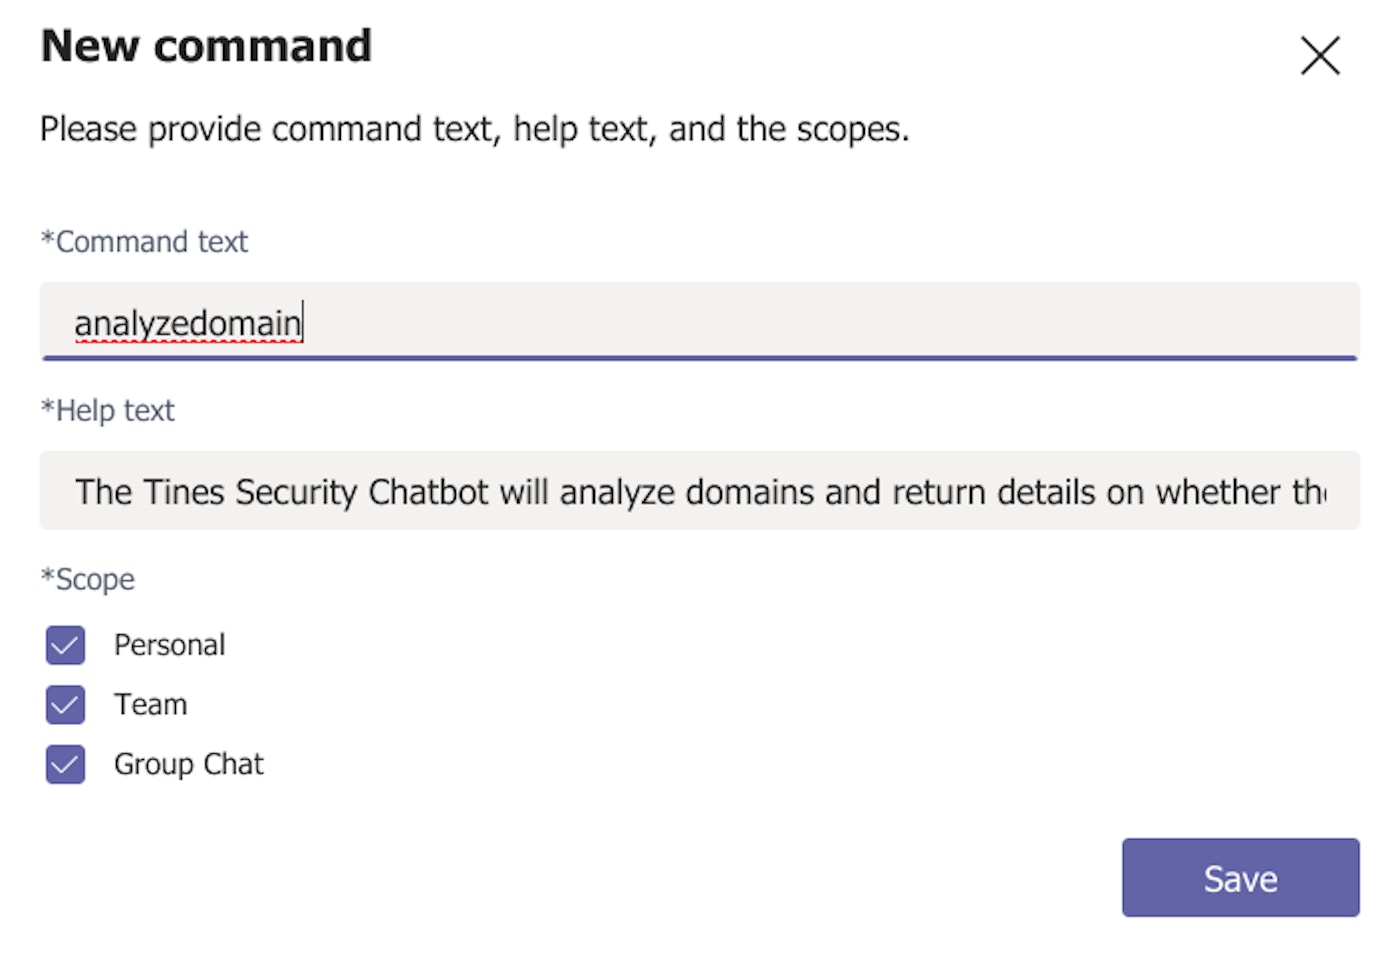Image resolution: width=1400 pixels, height=959 pixels.
Task: Click the Group Chat scope label
Action: point(188,765)
